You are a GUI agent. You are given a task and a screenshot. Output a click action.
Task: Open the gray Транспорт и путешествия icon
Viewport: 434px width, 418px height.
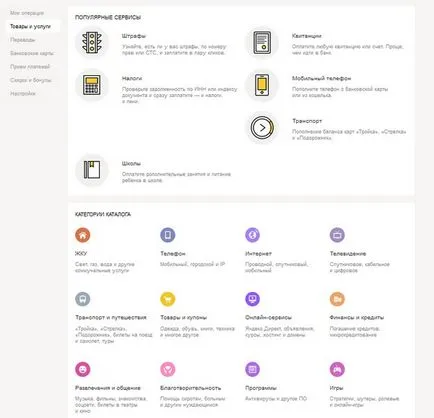[83, 299]
